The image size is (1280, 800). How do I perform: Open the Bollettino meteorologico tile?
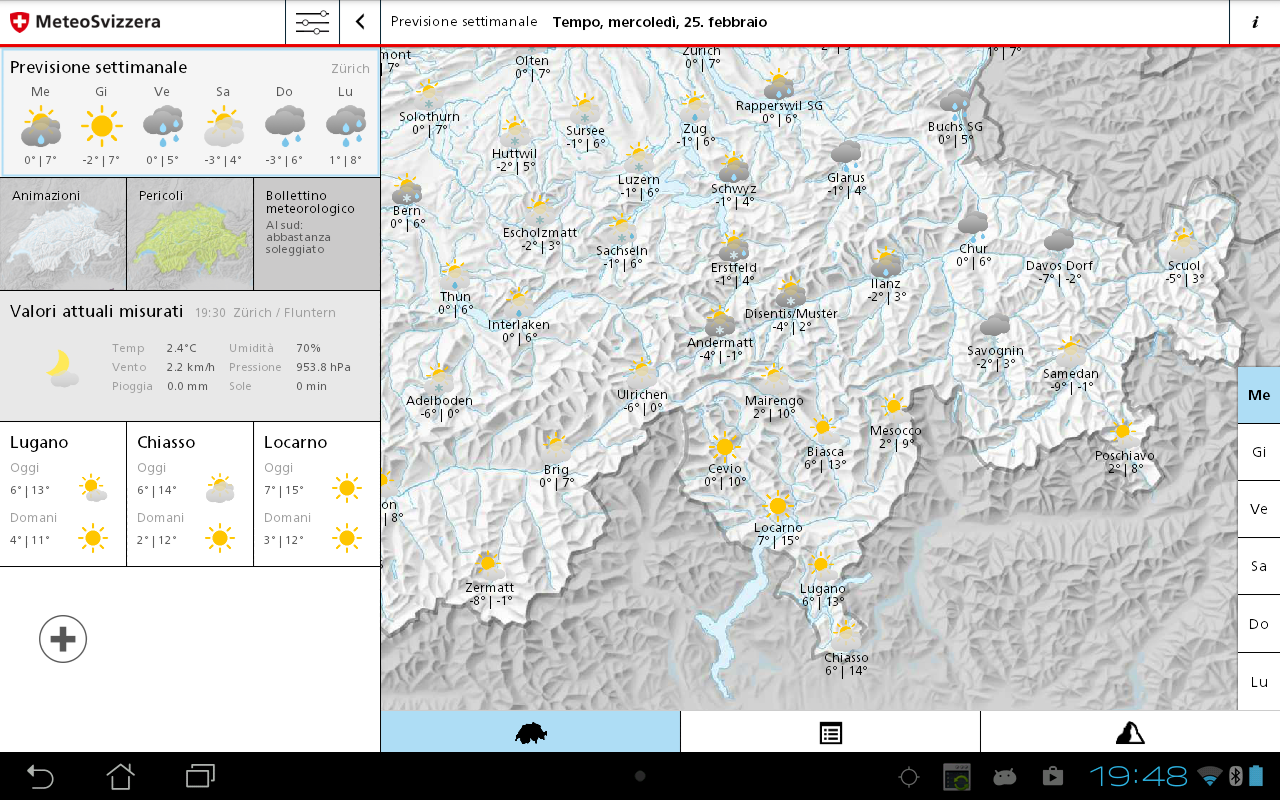coord(317,234)
